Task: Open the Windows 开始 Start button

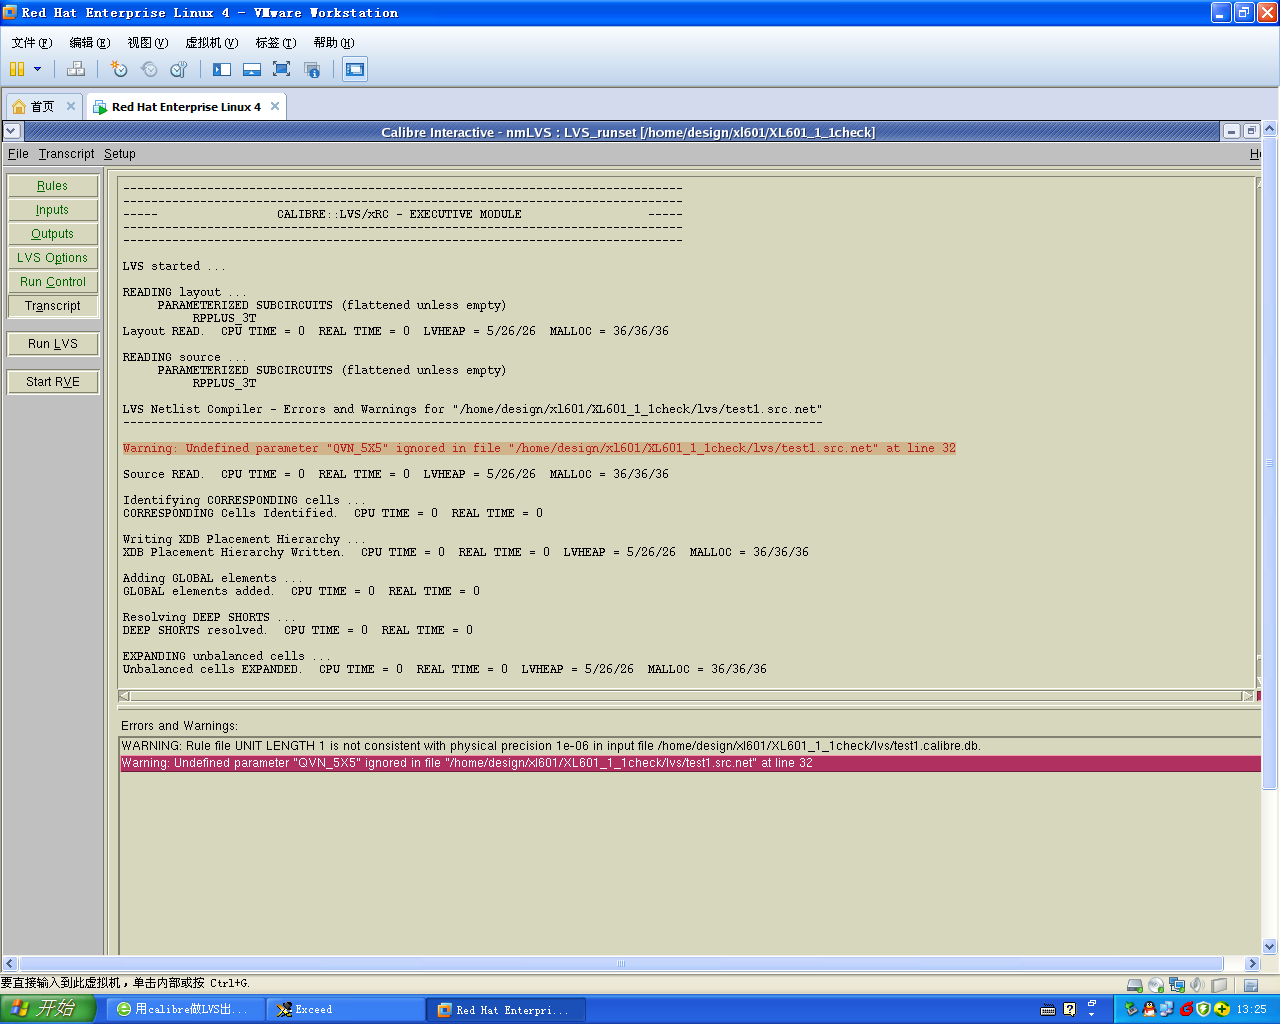Action: click(48, 1009)
